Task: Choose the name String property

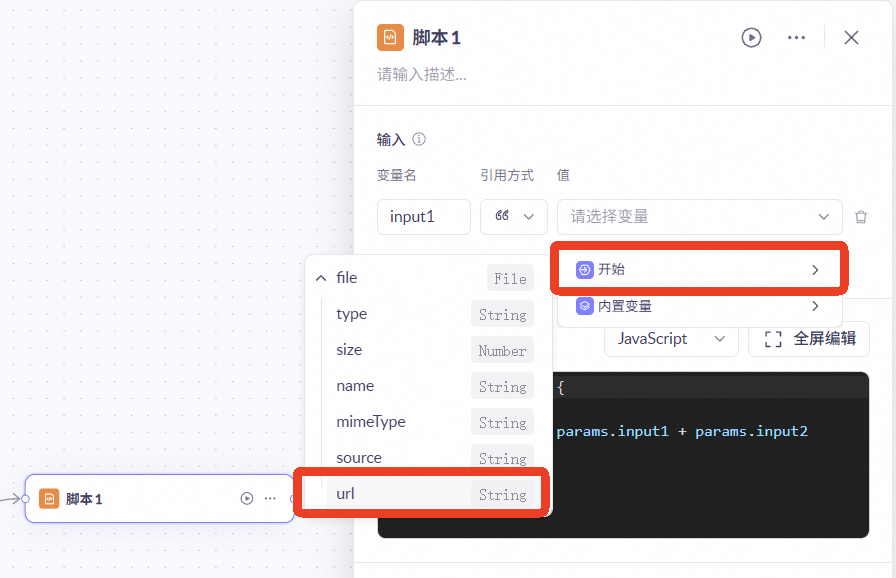Action: (431, 386)
